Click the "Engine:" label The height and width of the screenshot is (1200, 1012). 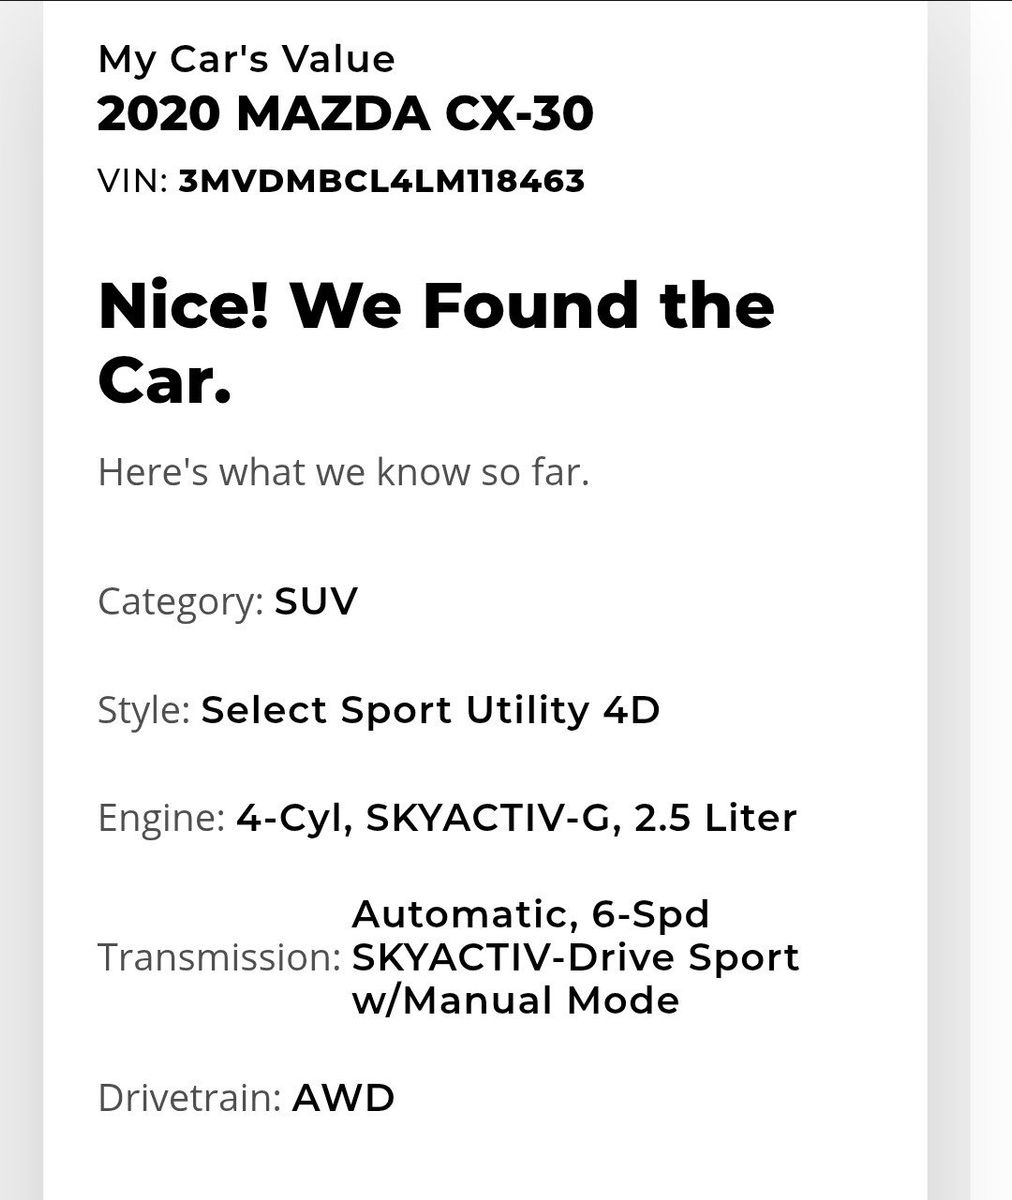pos(161,818)
